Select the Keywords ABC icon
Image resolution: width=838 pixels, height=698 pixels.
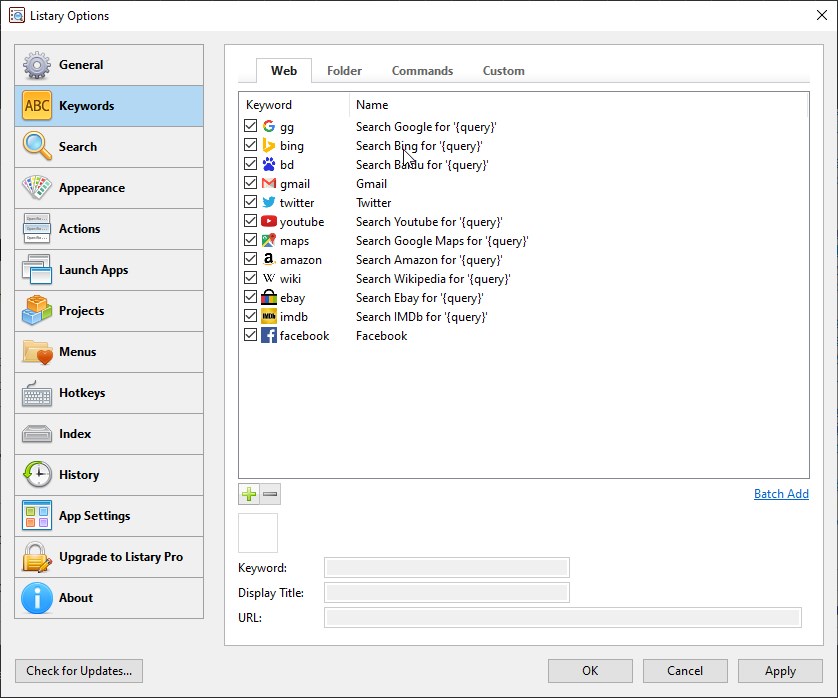(x=37, y=105)
